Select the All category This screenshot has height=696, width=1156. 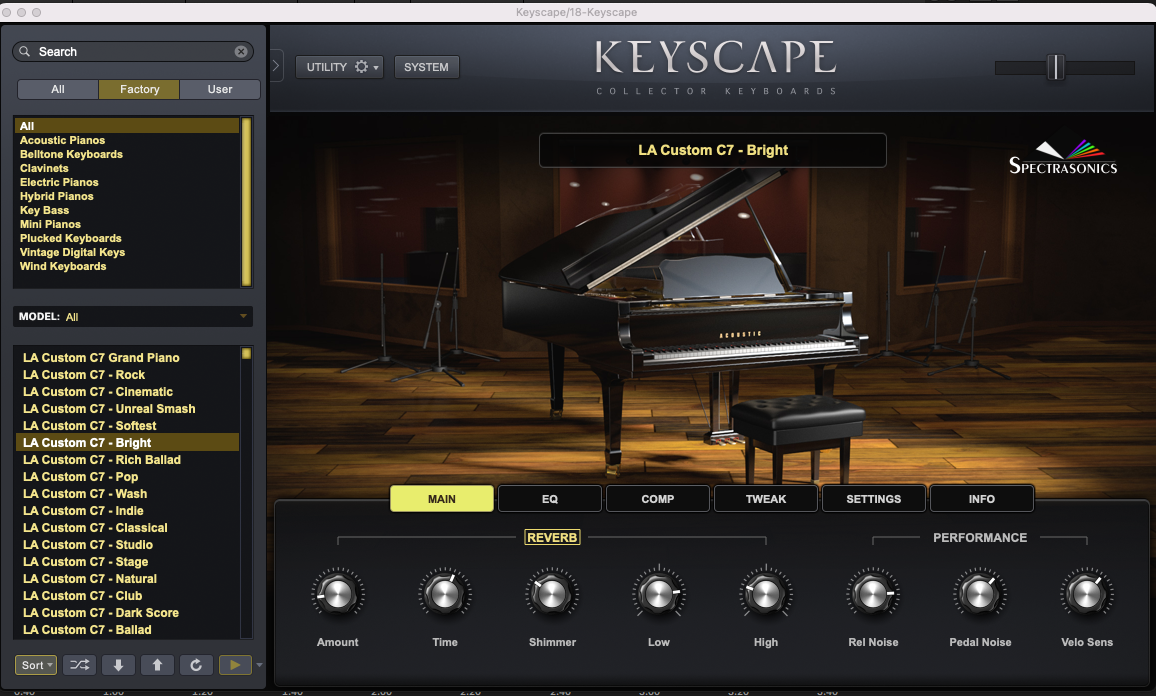coord(127,126)
